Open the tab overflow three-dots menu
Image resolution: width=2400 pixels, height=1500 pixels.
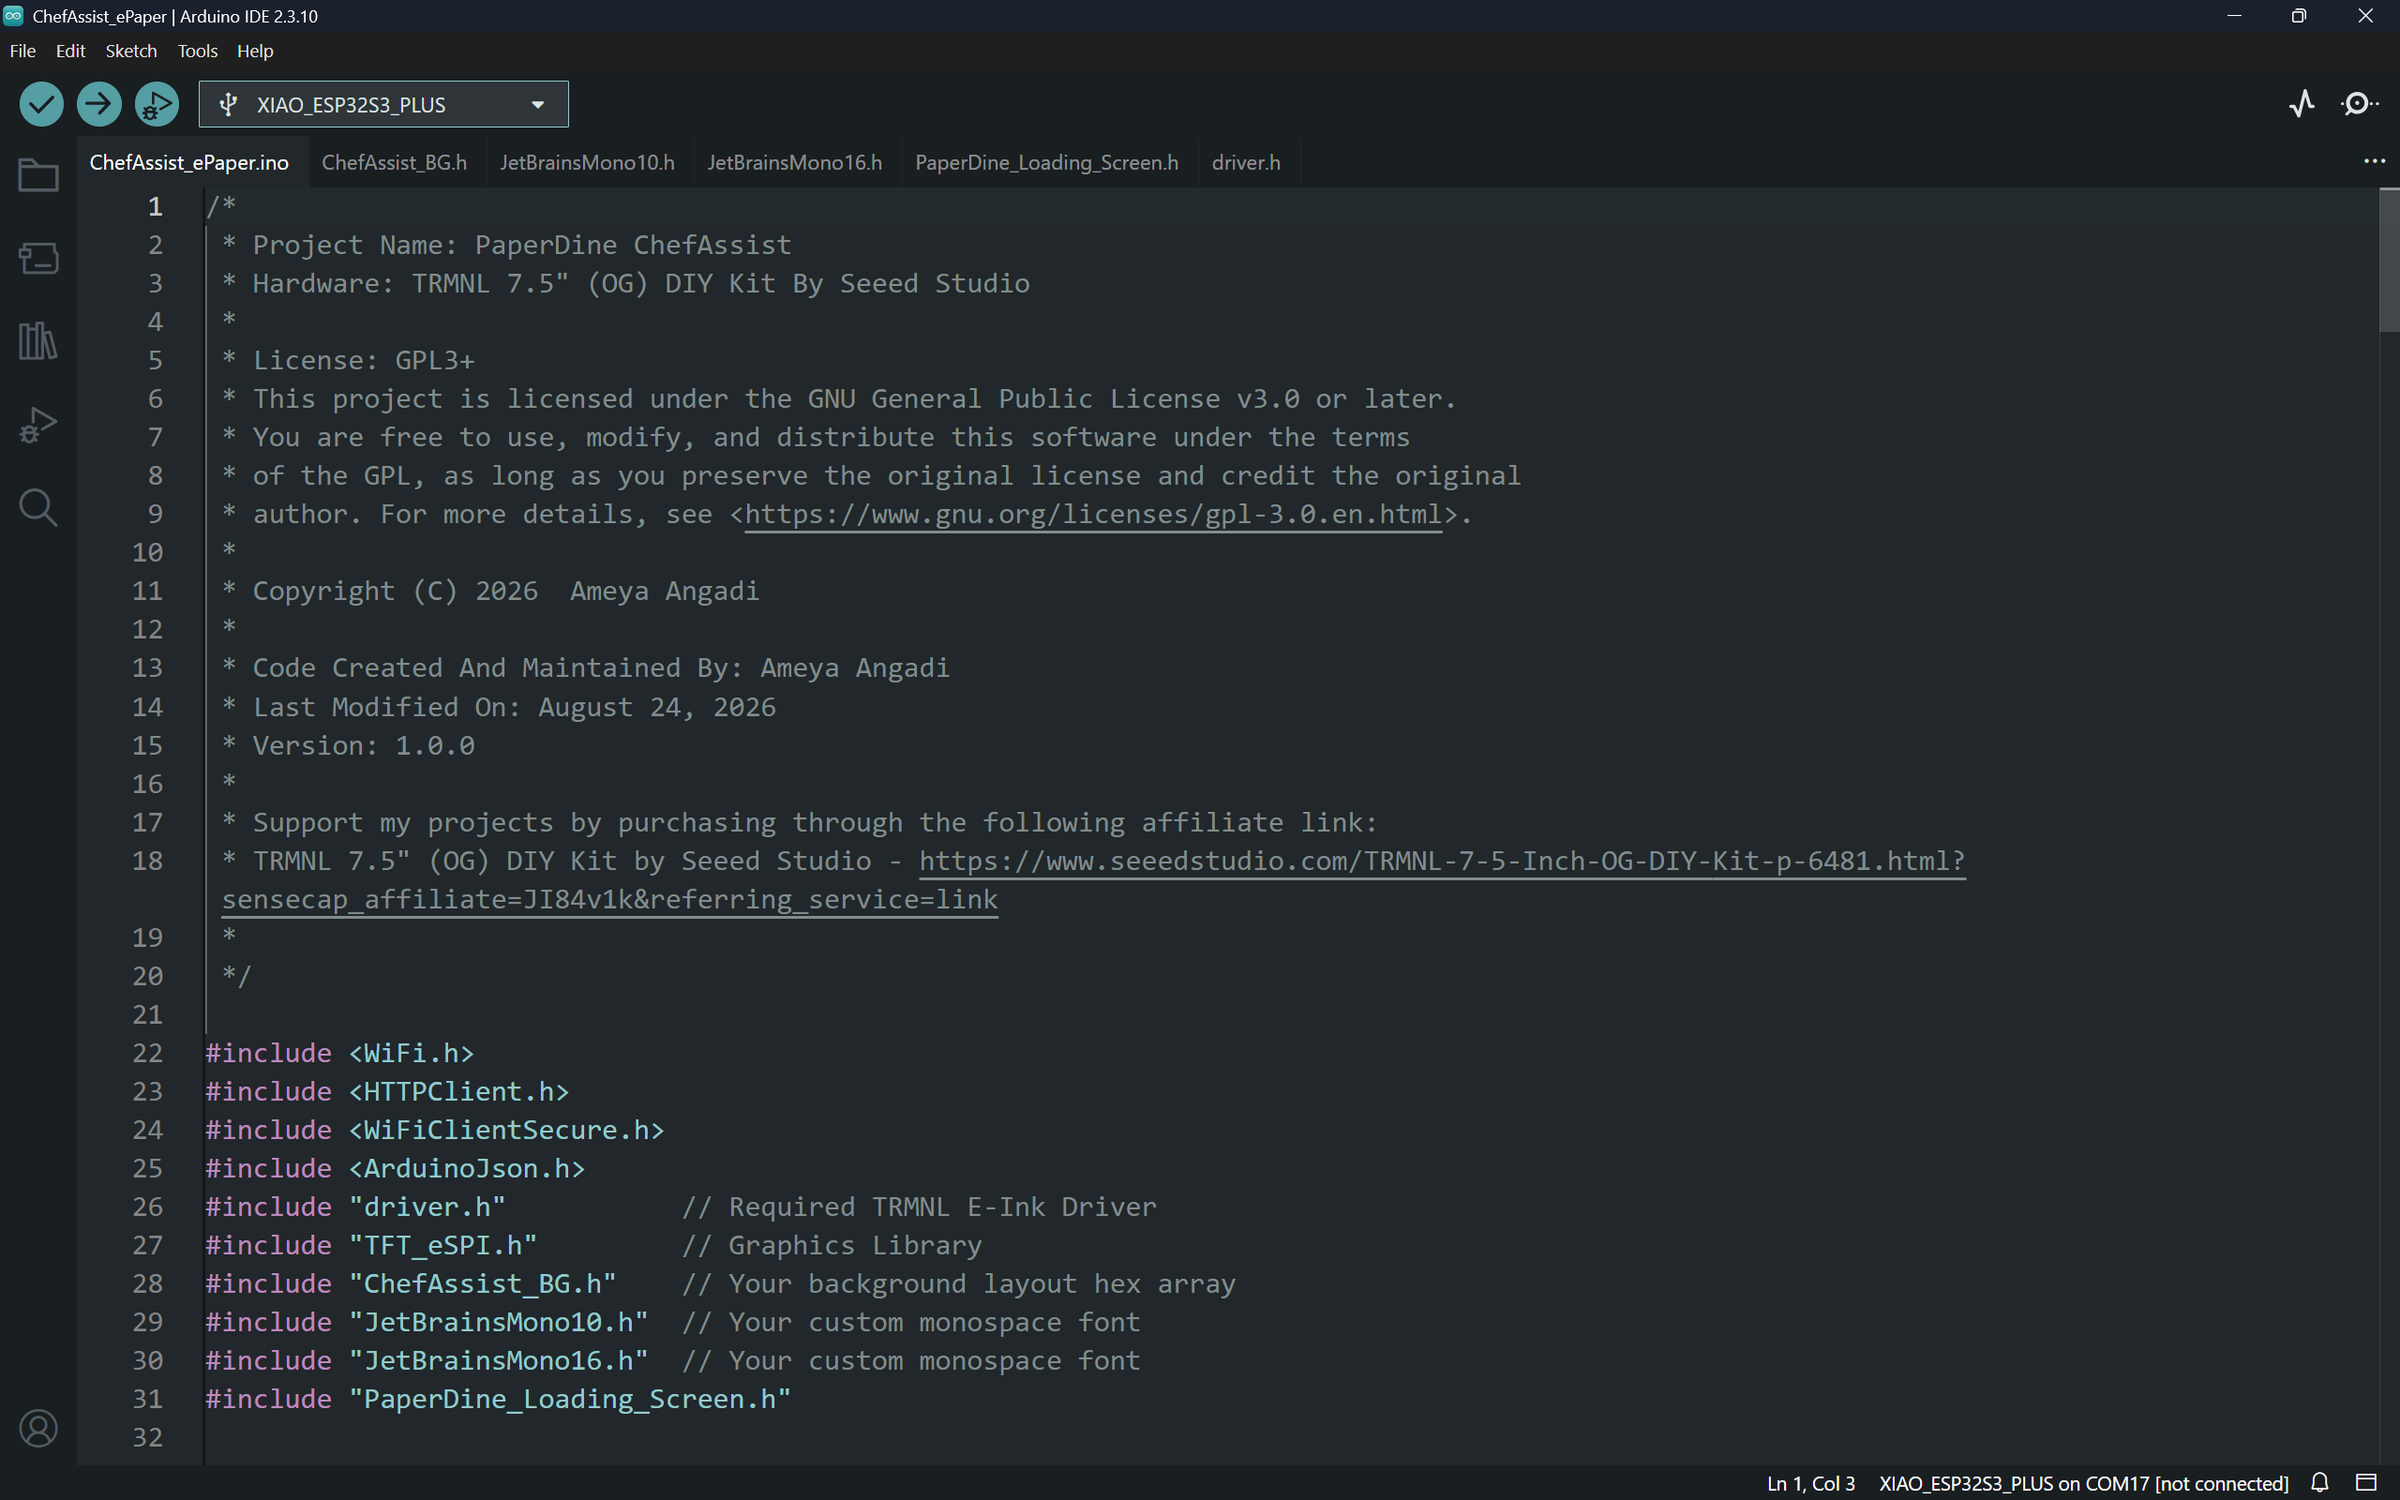click(2374, 162)
